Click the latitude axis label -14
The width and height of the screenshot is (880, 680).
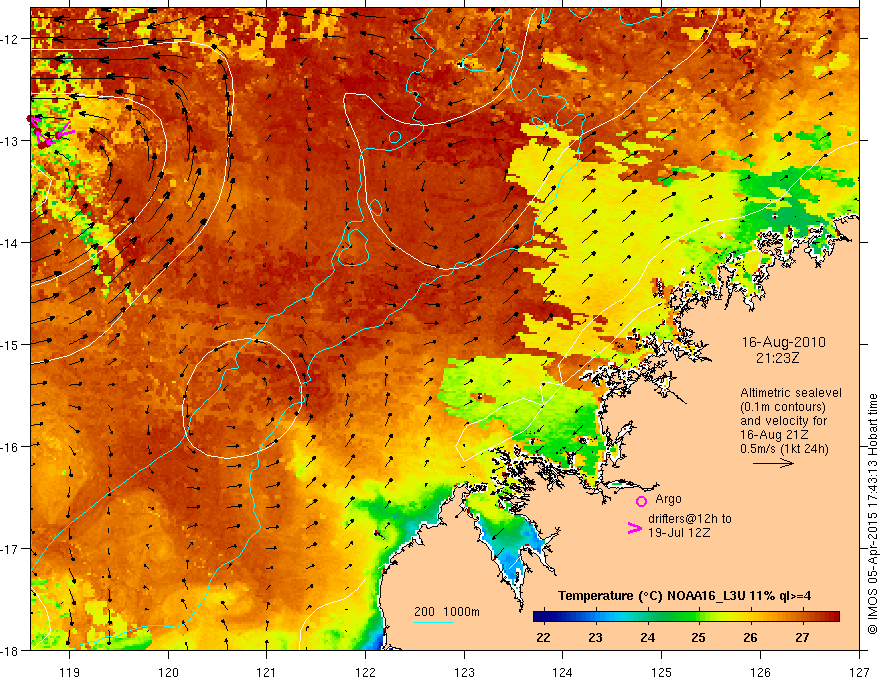[x=11, y=243]
